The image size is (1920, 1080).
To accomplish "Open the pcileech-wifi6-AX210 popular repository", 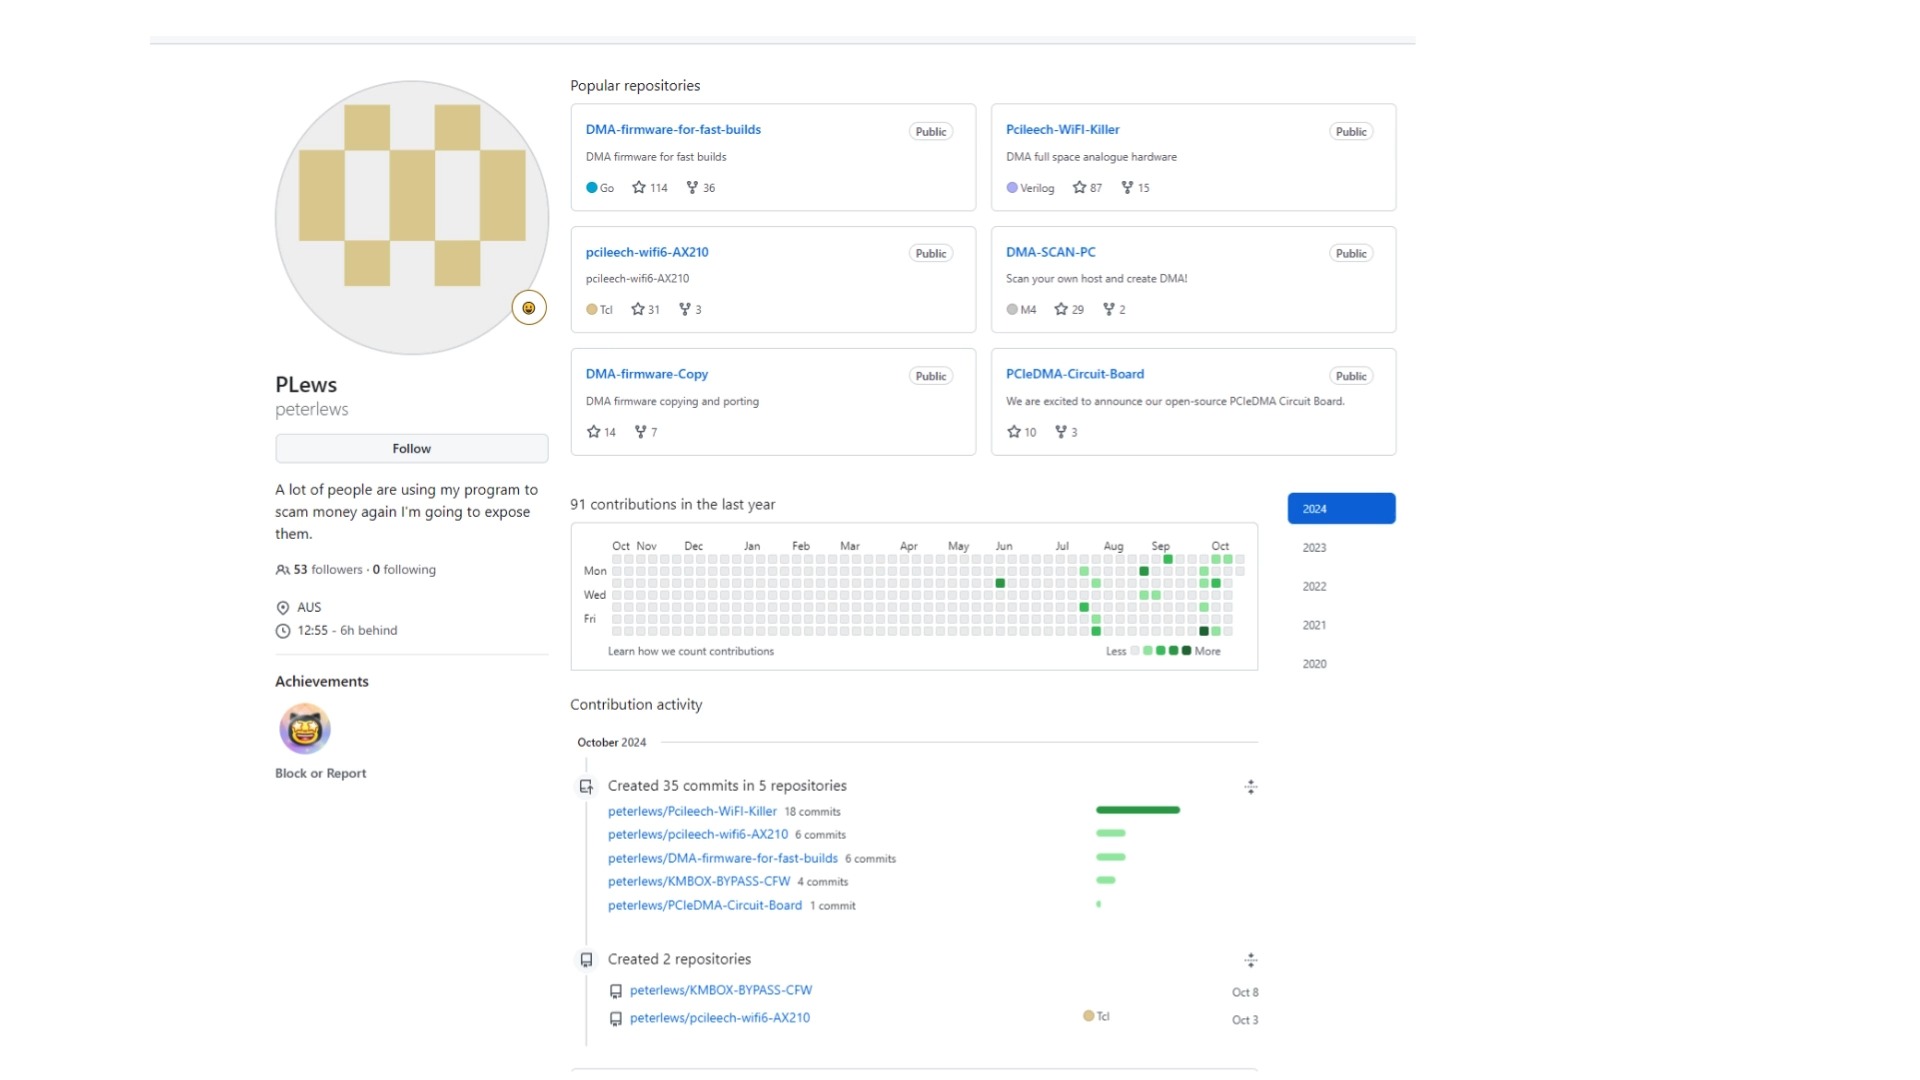I will [647, 252].
